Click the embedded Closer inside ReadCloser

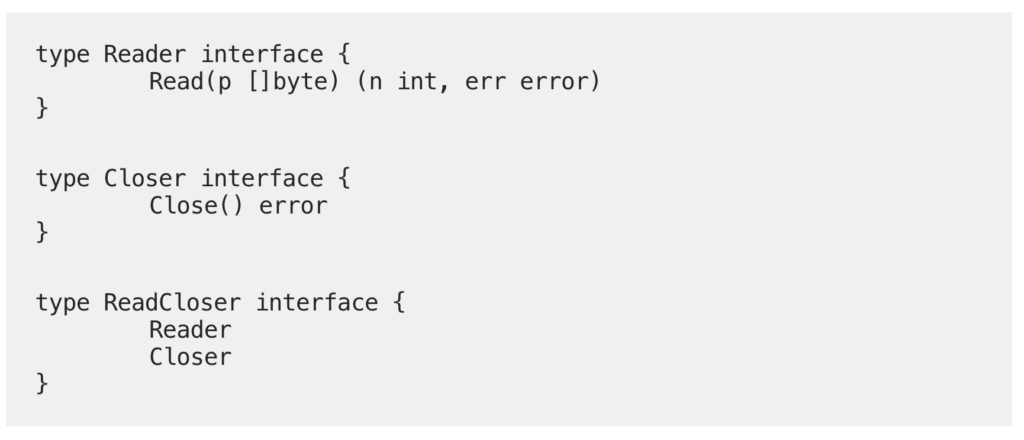pyautogui.click(x=190, y=357)
